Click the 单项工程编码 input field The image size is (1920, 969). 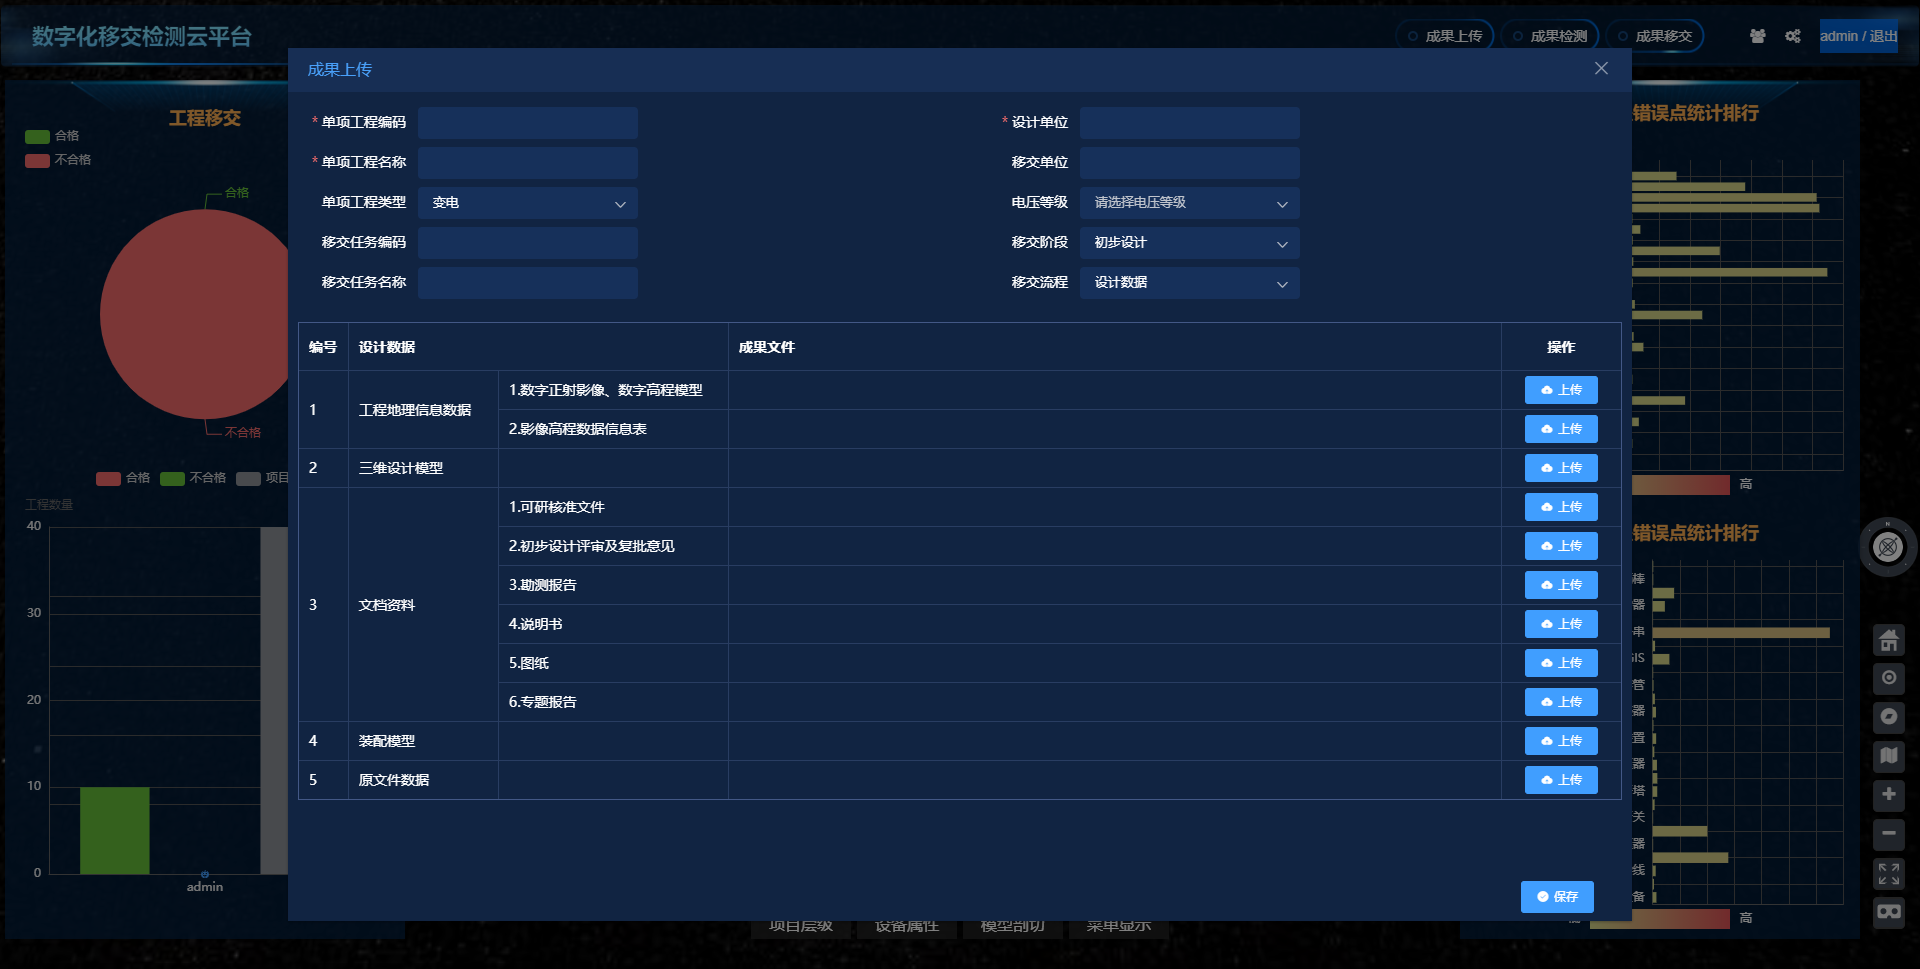point(527,123)
